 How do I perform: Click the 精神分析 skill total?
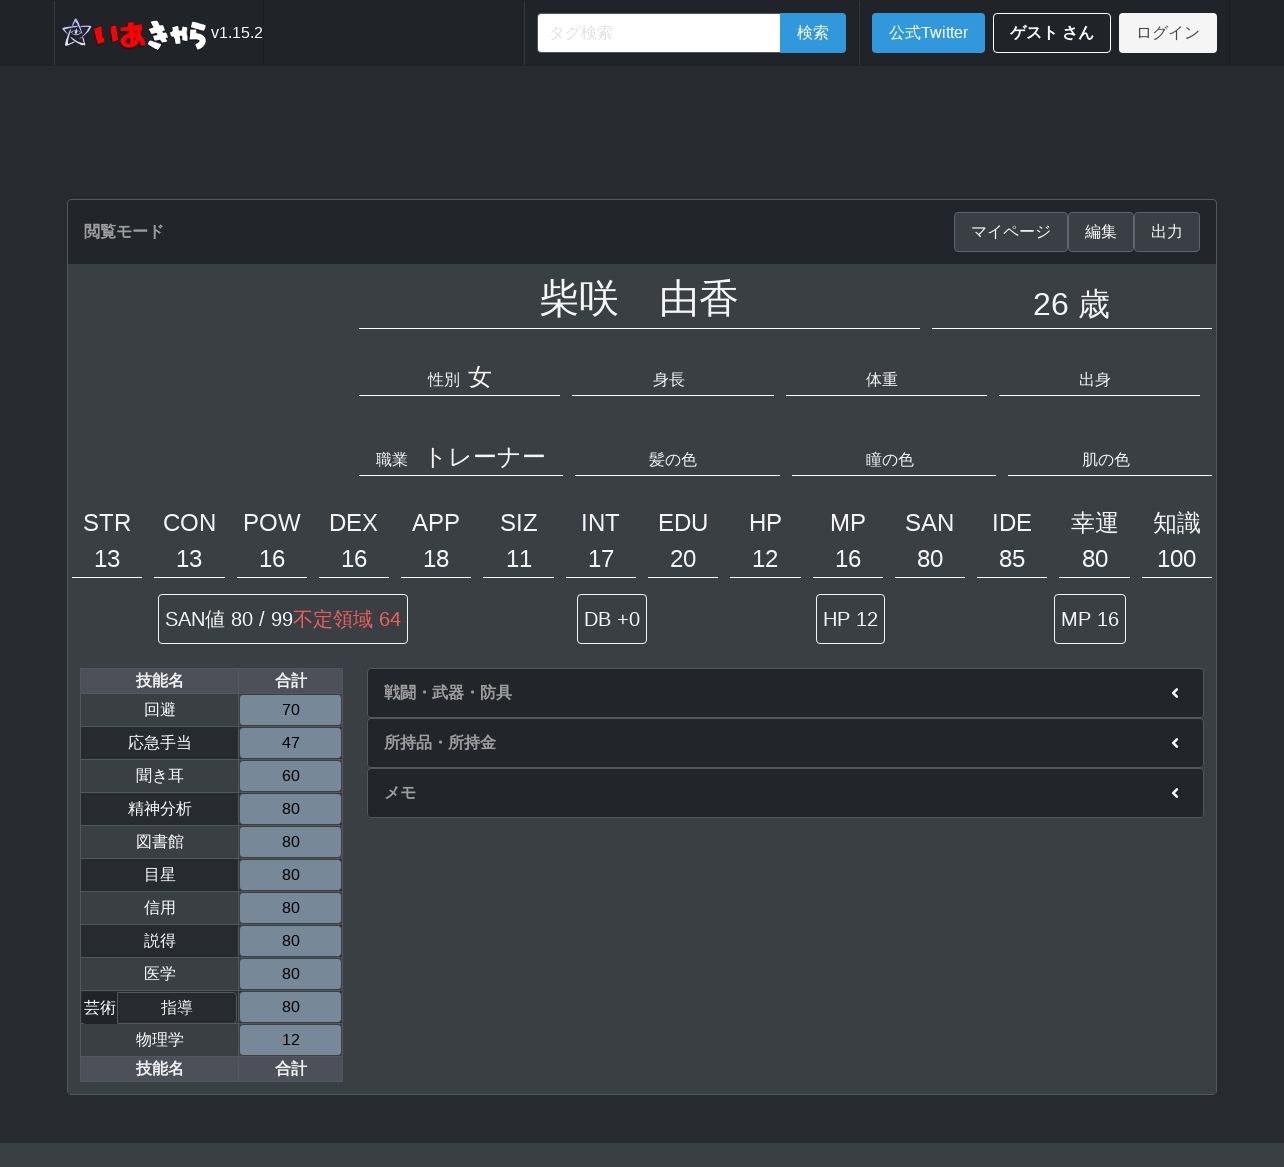291,809
